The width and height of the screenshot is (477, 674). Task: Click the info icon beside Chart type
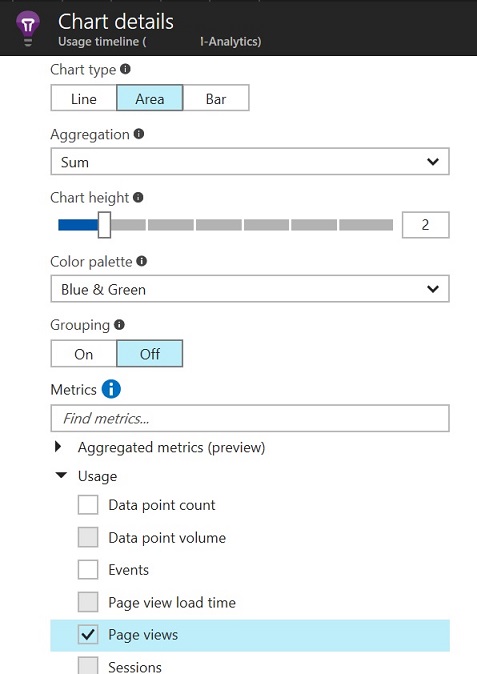point(125,69)
